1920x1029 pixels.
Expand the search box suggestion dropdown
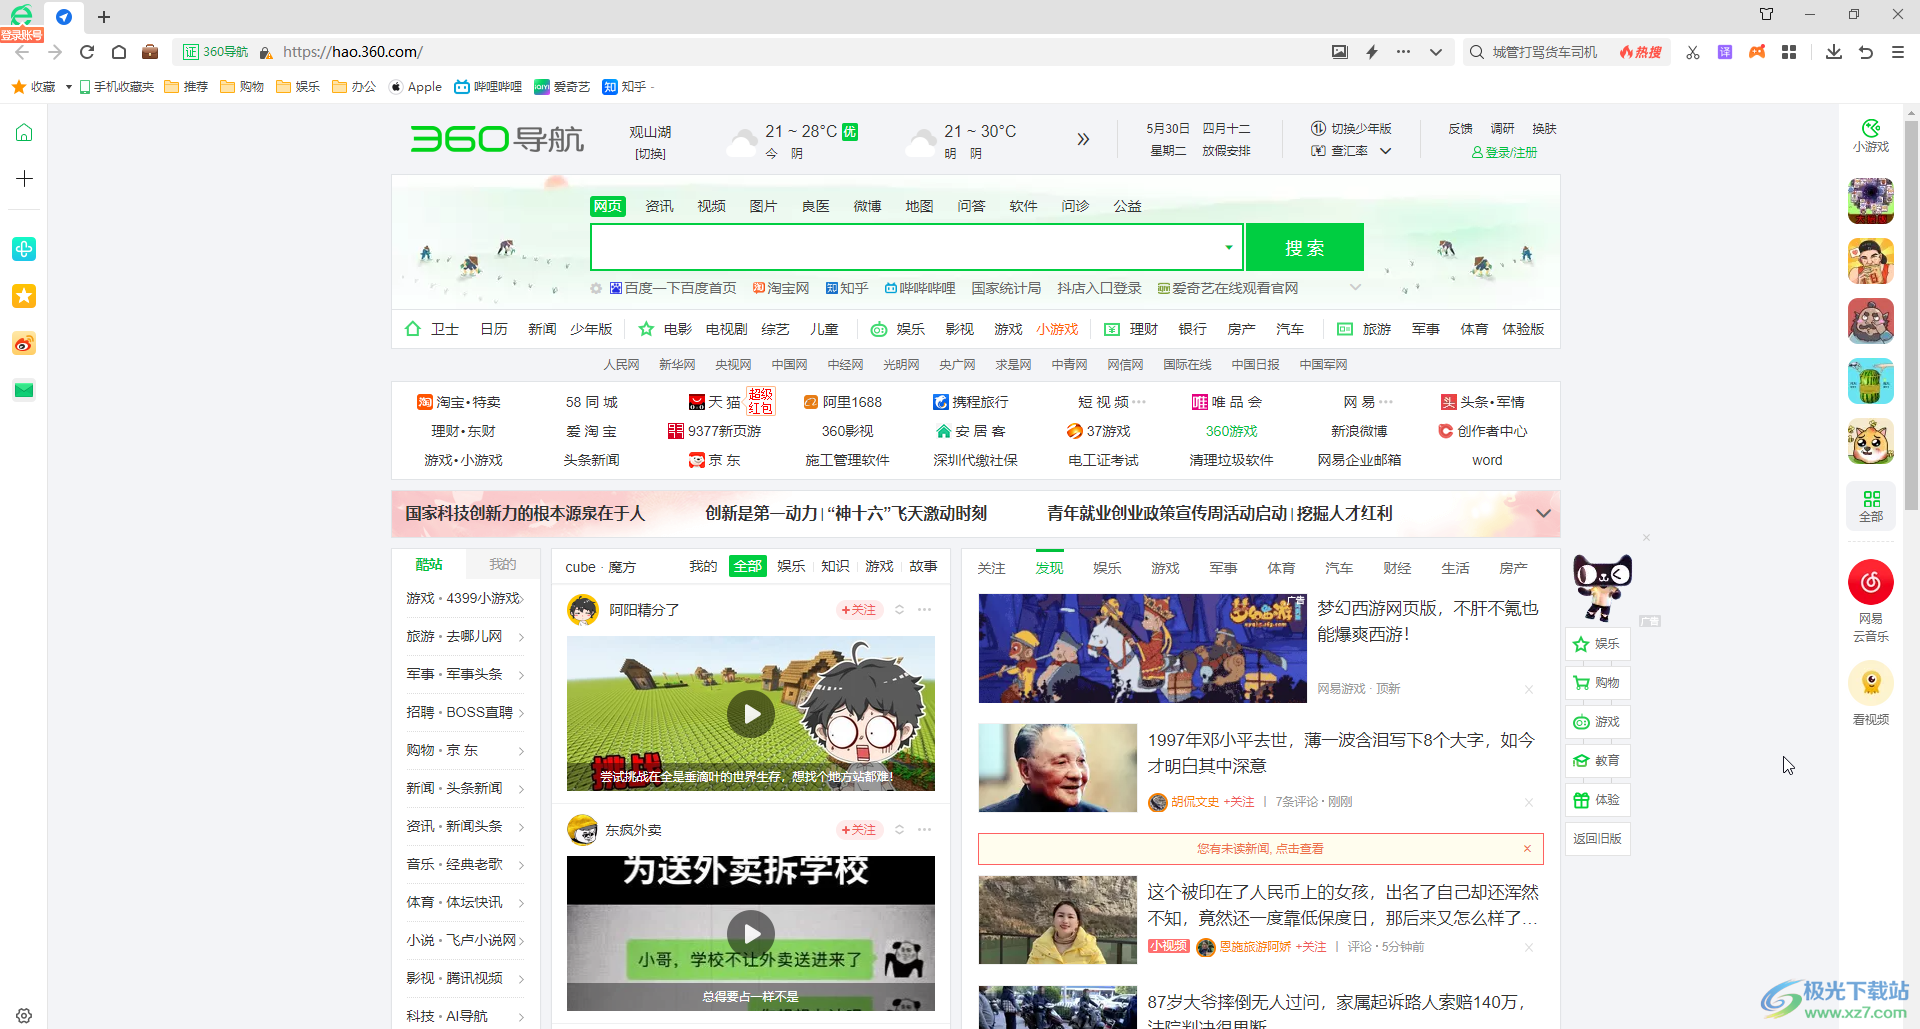(x=1228, y=247)
